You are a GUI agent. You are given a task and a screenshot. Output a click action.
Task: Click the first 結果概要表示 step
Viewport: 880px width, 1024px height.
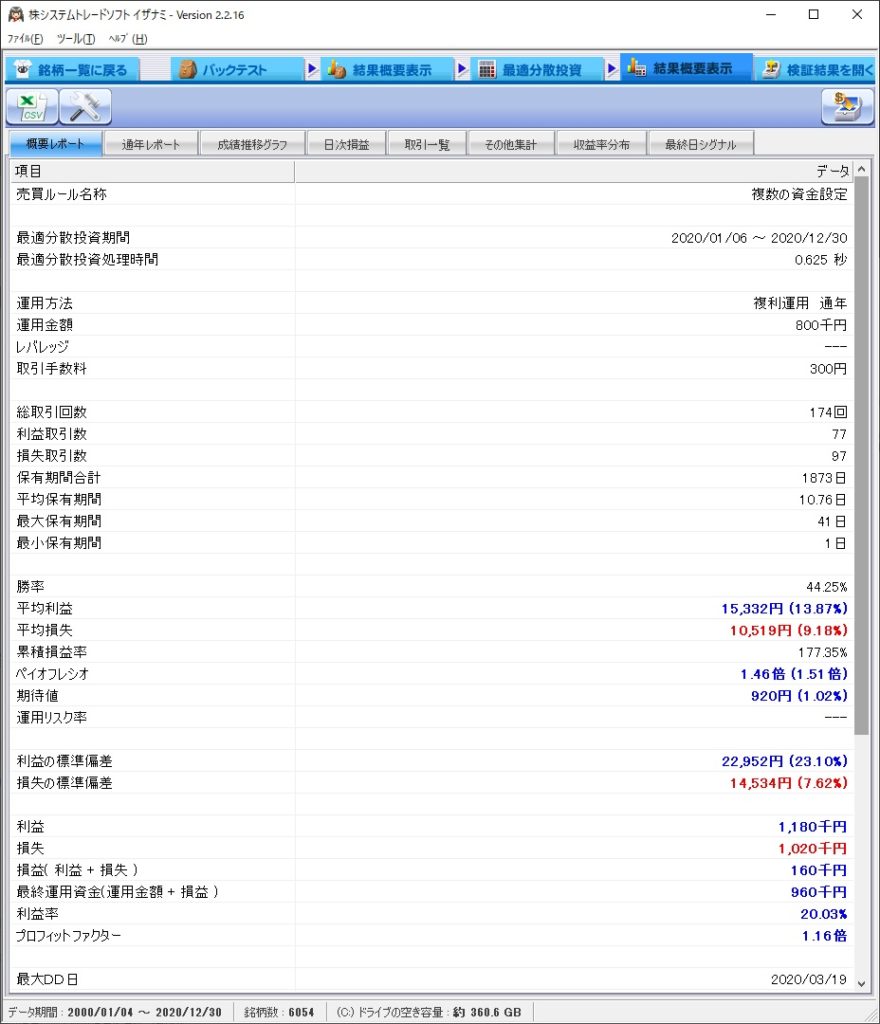click(380, 70)
